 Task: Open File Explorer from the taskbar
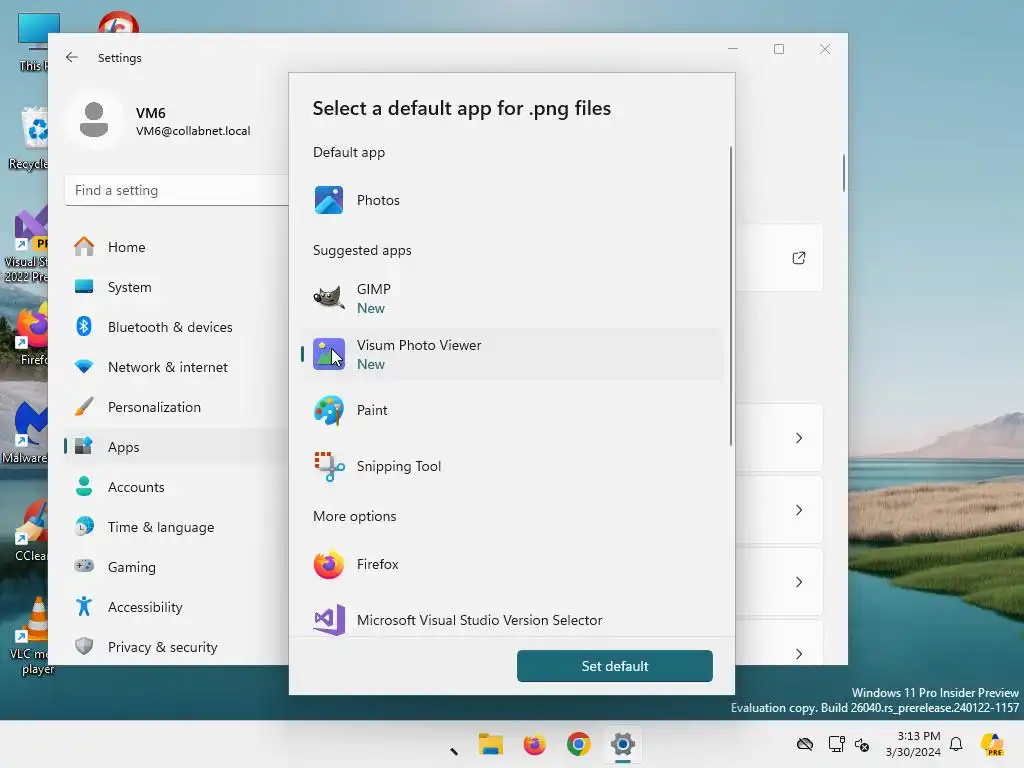point(490,744)
